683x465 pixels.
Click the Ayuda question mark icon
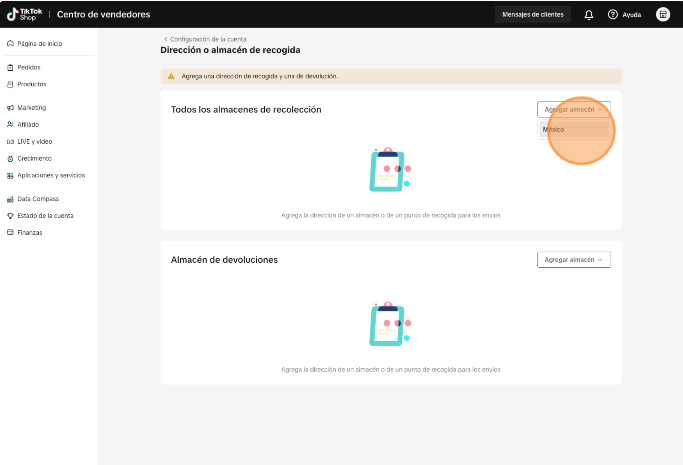(x=612, y=14)
